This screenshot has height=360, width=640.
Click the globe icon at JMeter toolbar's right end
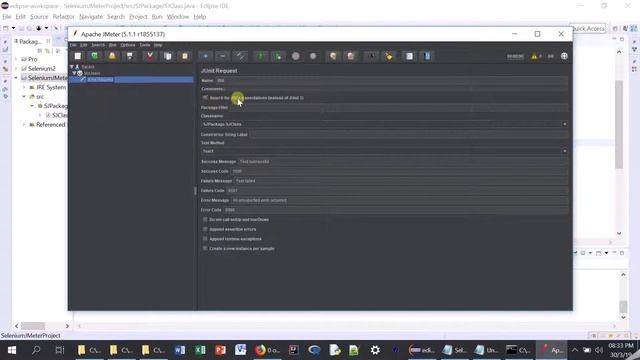point(564,56)
